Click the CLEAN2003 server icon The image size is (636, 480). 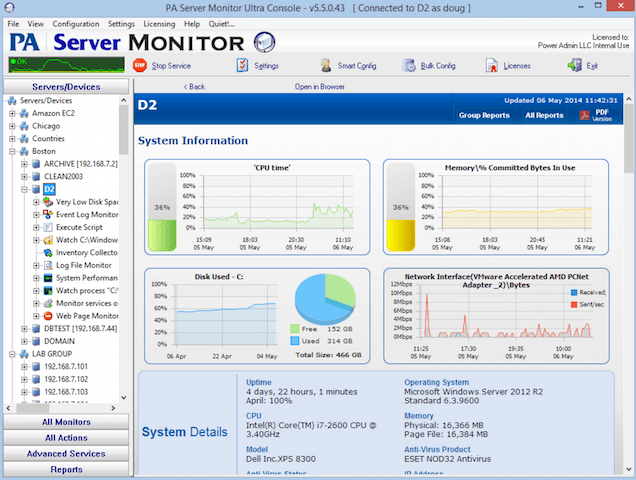[36, 177]
